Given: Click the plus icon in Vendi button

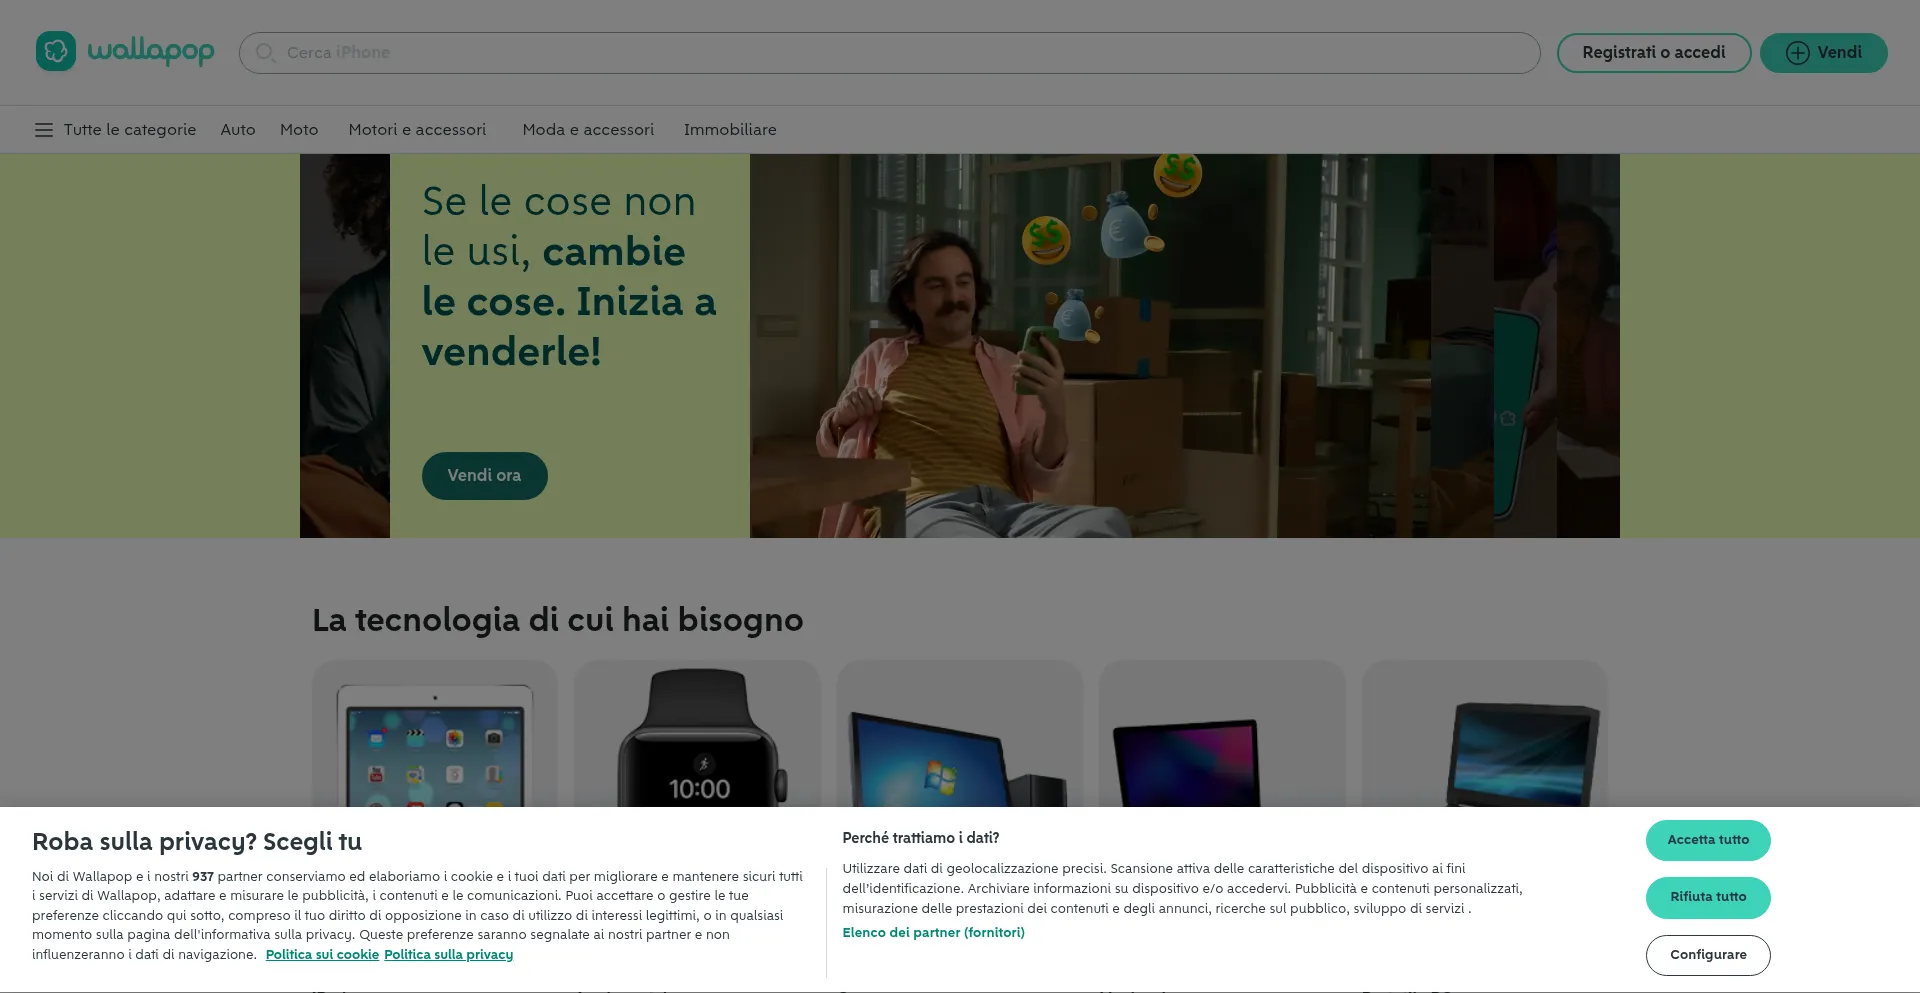Looking at the screenshot, I should (1797, 53).
